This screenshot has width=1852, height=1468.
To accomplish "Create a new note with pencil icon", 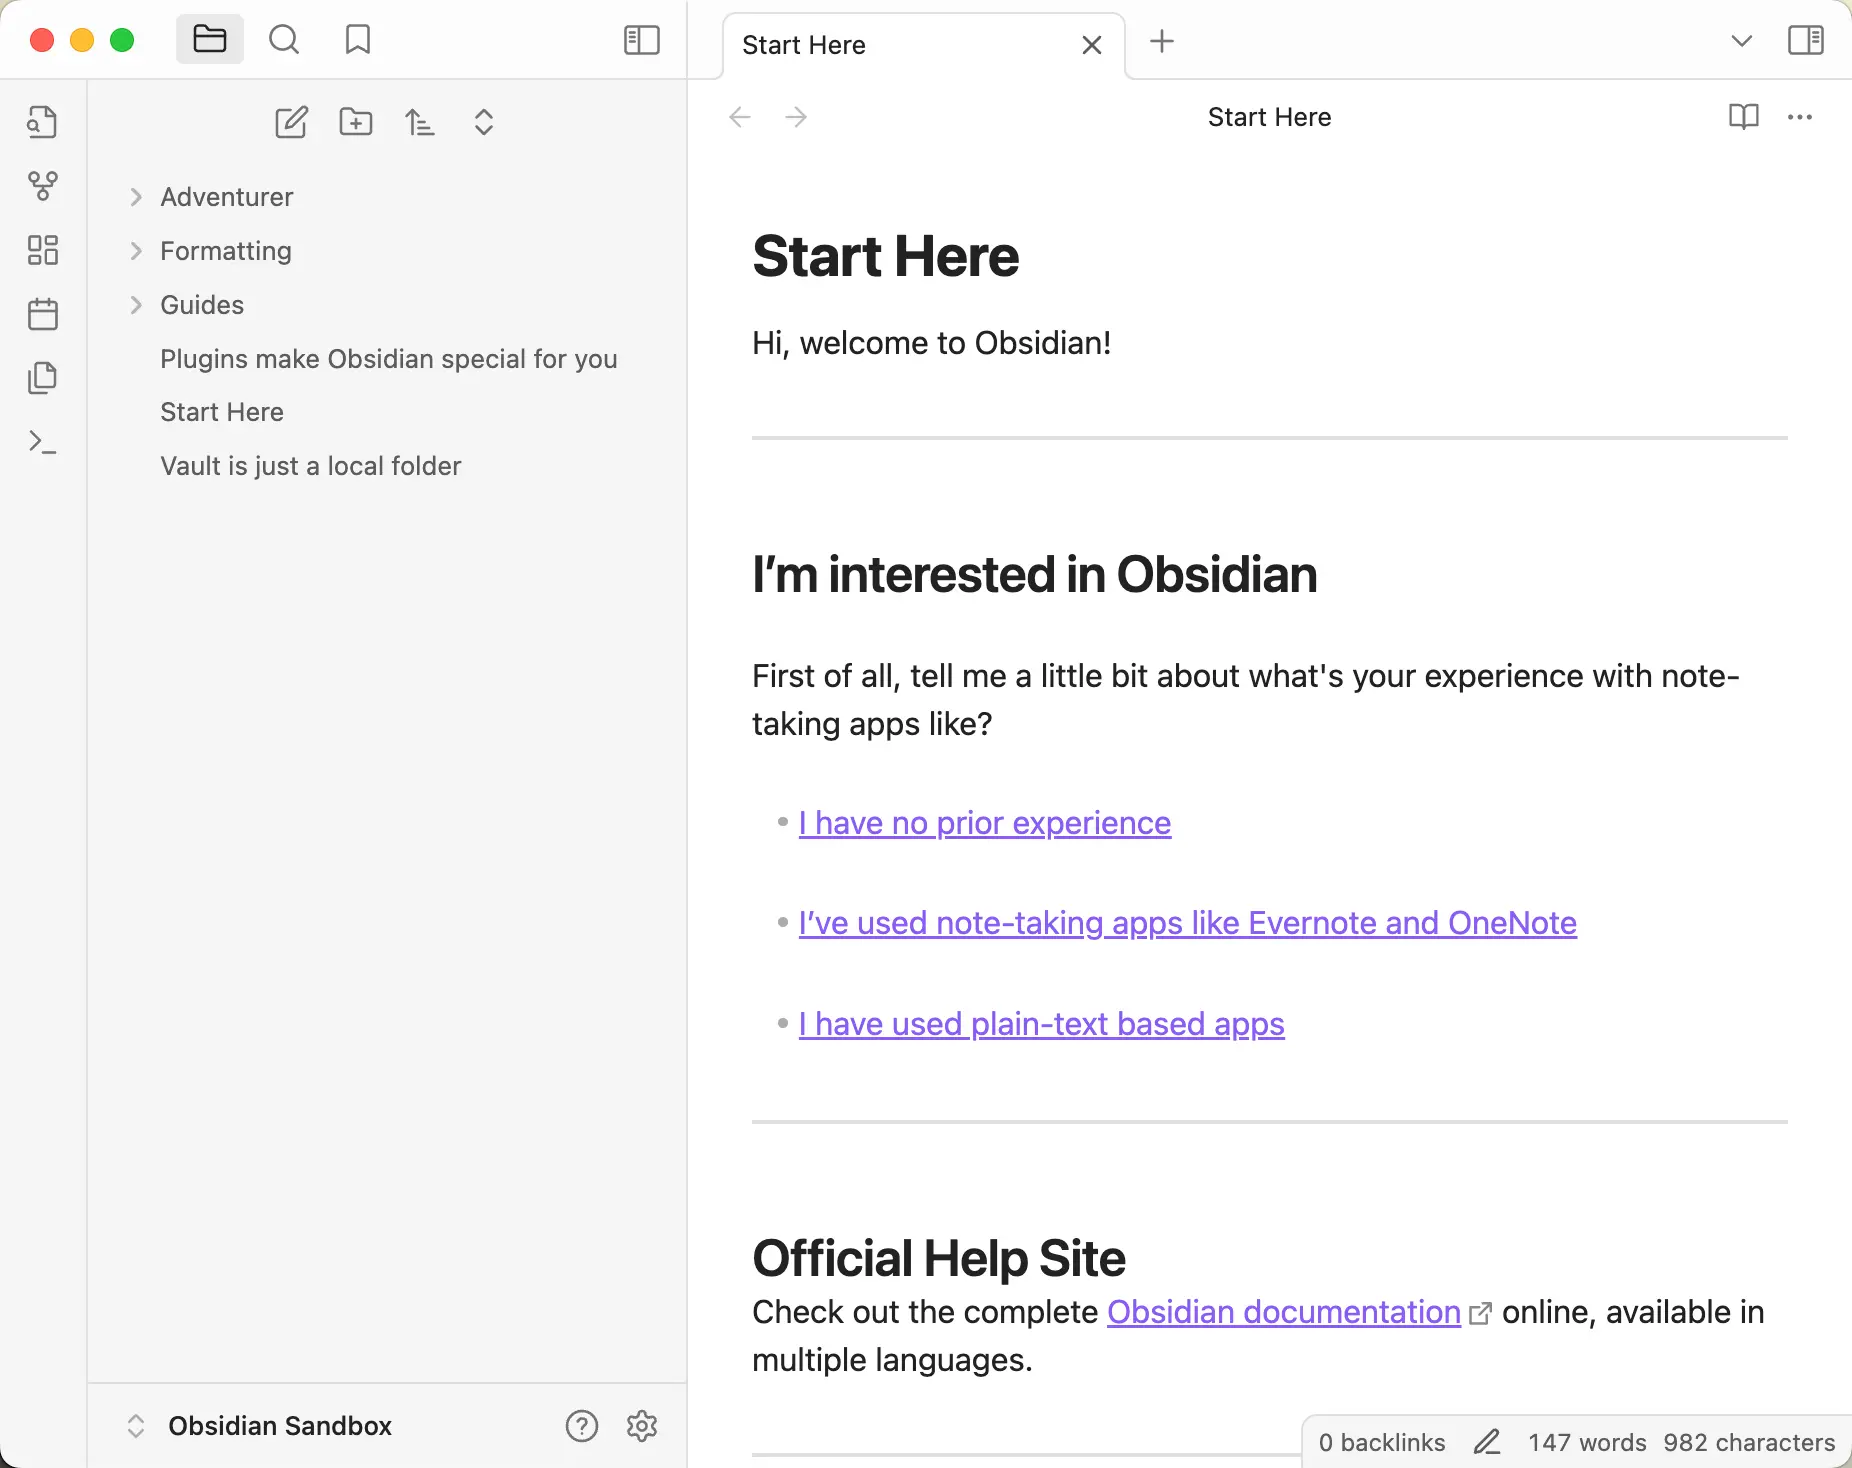I will (x=291, y=122).
